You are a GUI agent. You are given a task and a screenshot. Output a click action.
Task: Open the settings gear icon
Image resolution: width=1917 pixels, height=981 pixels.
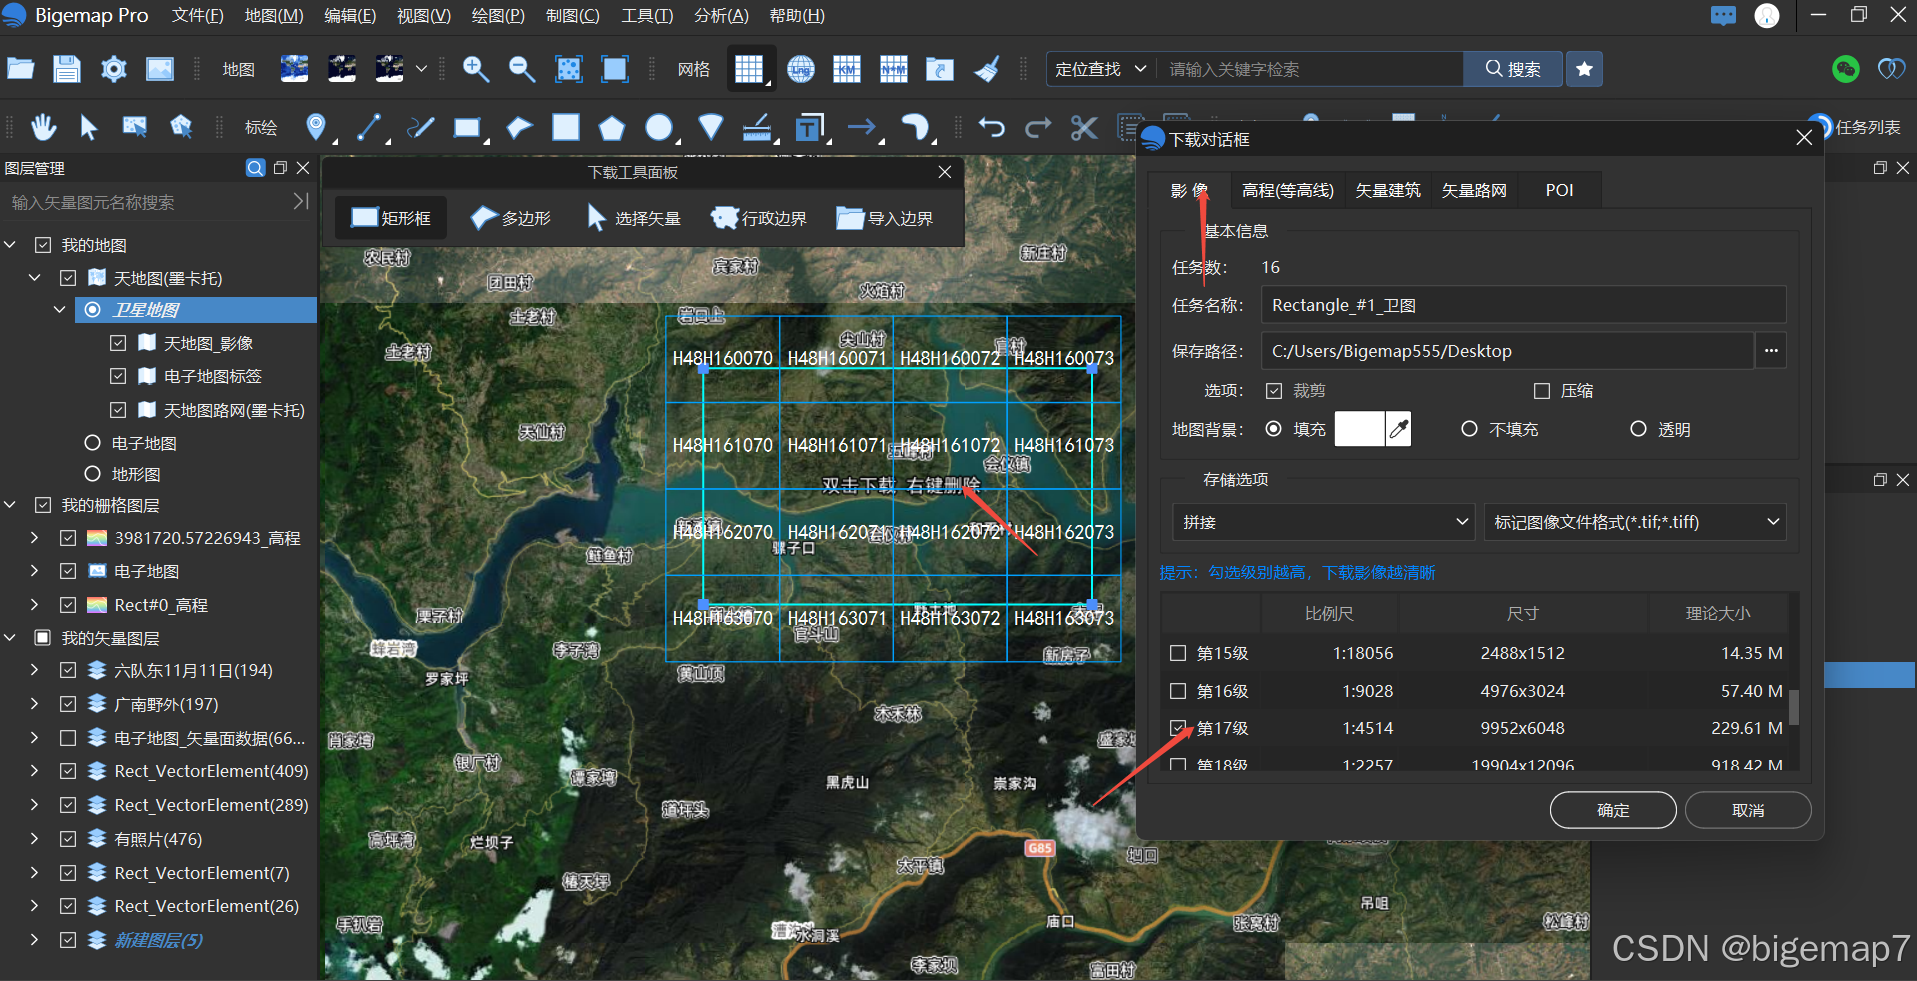[114, 69]
